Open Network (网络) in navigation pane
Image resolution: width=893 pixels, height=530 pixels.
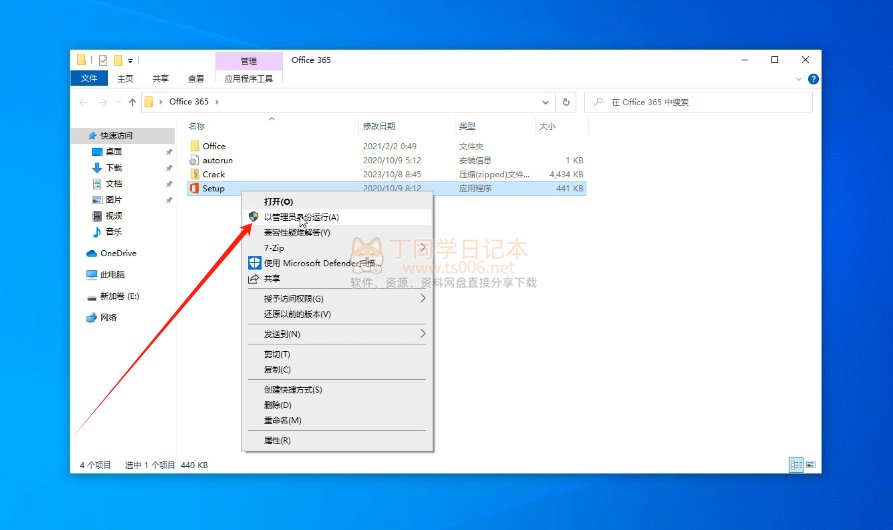pos(101,318)
